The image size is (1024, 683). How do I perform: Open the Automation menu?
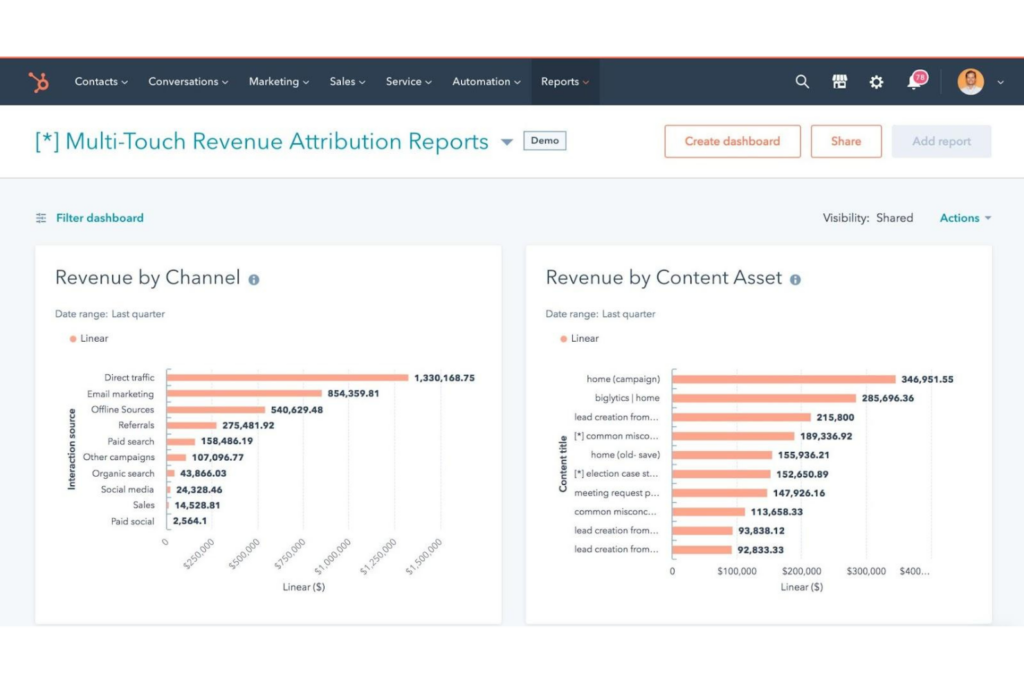click(487, 82)
